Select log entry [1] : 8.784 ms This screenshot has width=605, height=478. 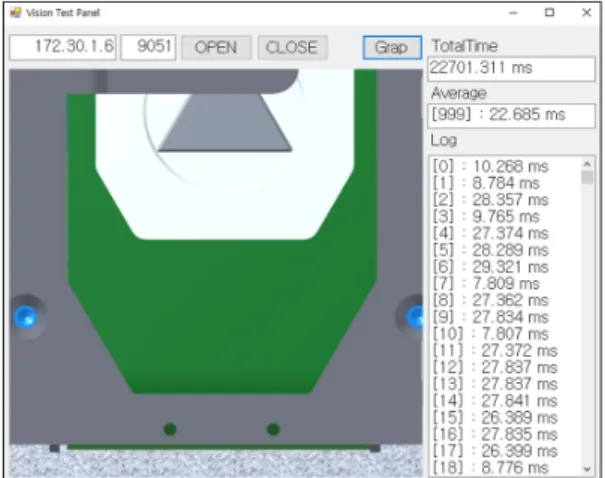(486, 183)
